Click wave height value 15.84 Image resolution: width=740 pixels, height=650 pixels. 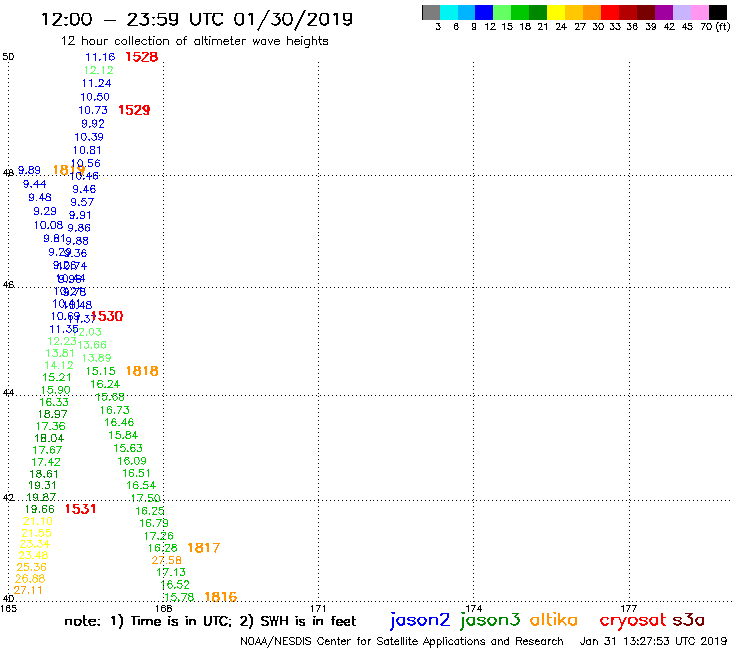tap(123, 435)
